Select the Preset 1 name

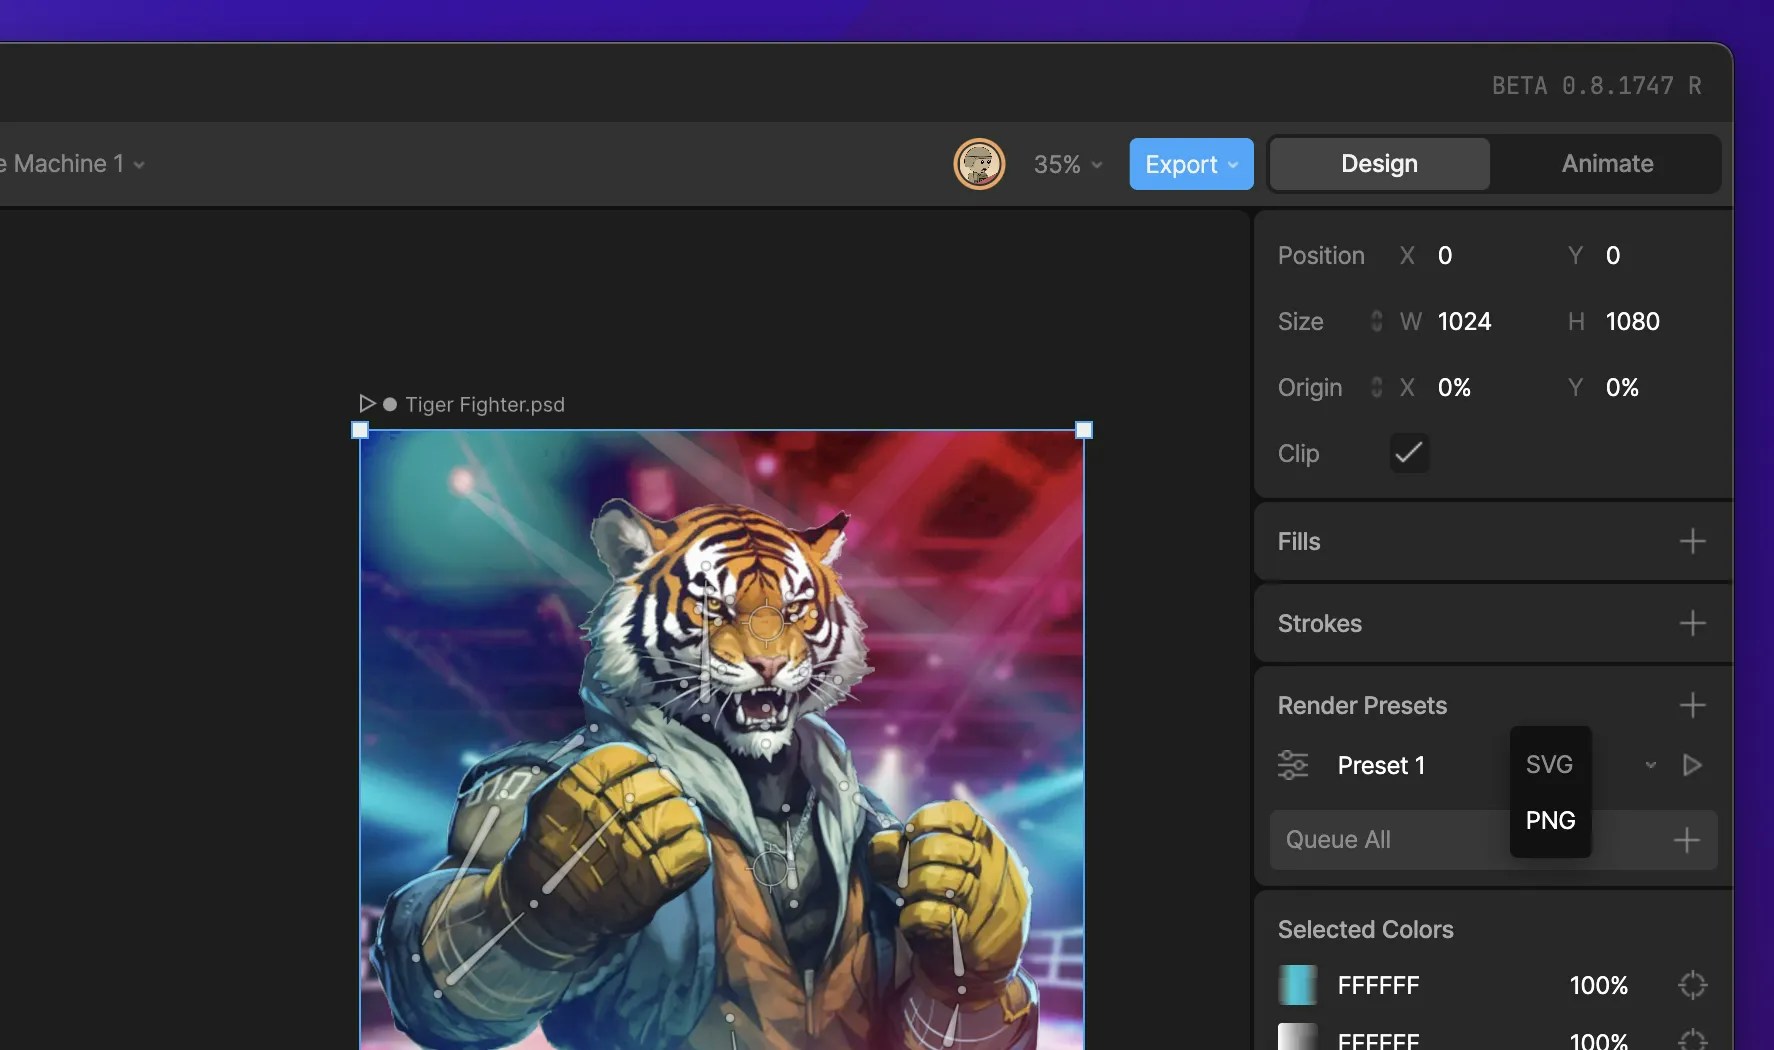[1381, 766]
